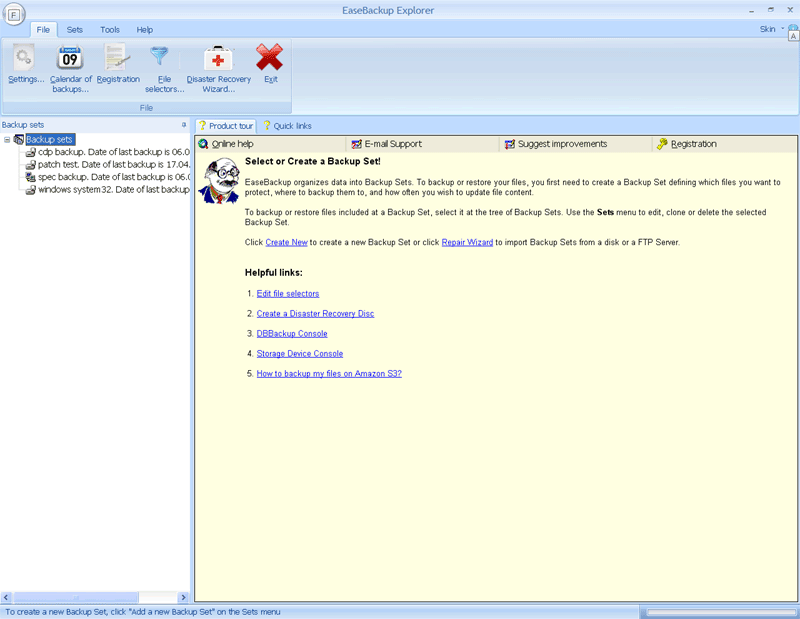Click the Quick links question mark icon
Image resolution: width=800 pixels, height=619 pixels.
[266, 126]
